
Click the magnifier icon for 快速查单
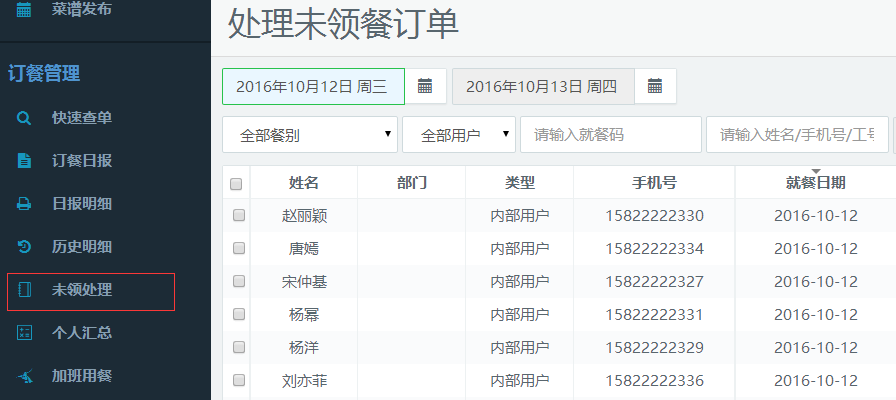[x=25, y=118]
